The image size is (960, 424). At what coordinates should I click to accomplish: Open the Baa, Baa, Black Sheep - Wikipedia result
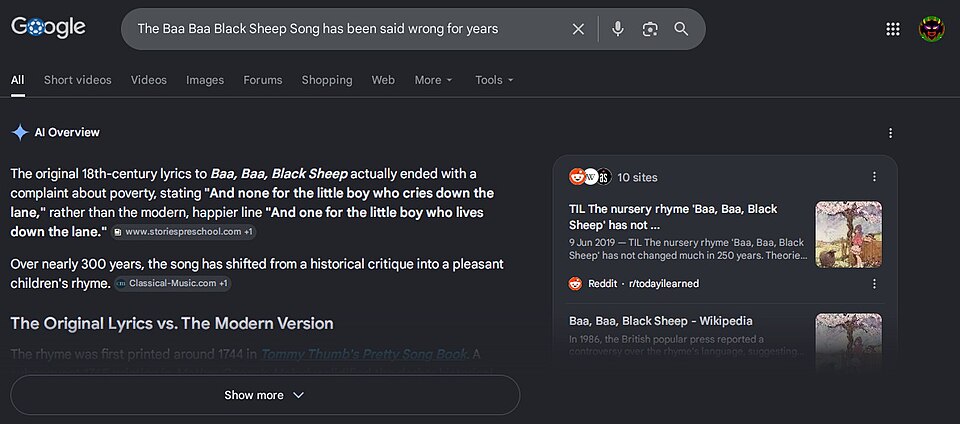[661, 321]
